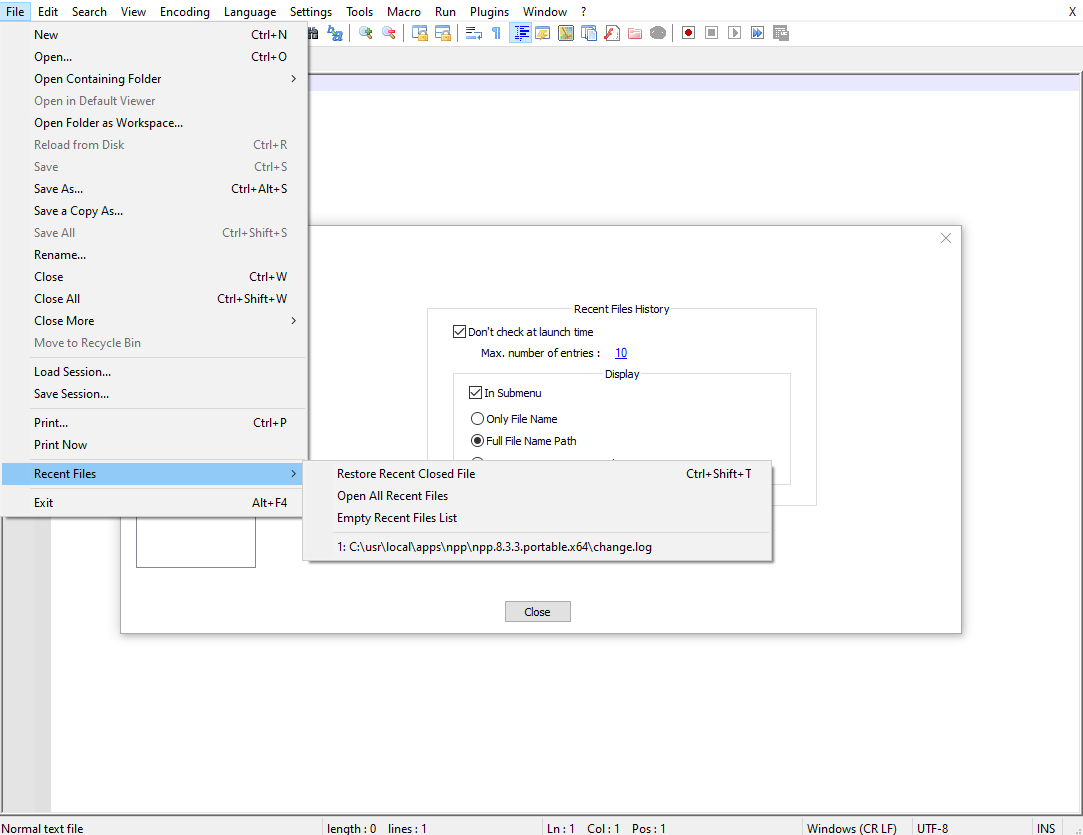Viewport: 1083px width, 835px height.
Task: Click INS indicator in status bar
Action: coord(1046,828)
